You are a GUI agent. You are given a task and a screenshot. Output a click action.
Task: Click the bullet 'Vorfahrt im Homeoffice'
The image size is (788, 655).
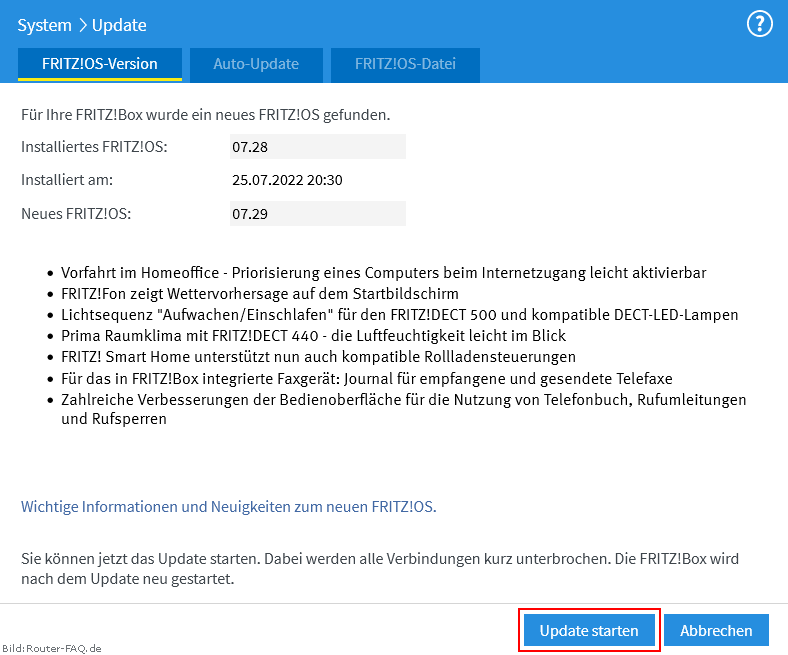pyautogui.click(x=383, y=272)
